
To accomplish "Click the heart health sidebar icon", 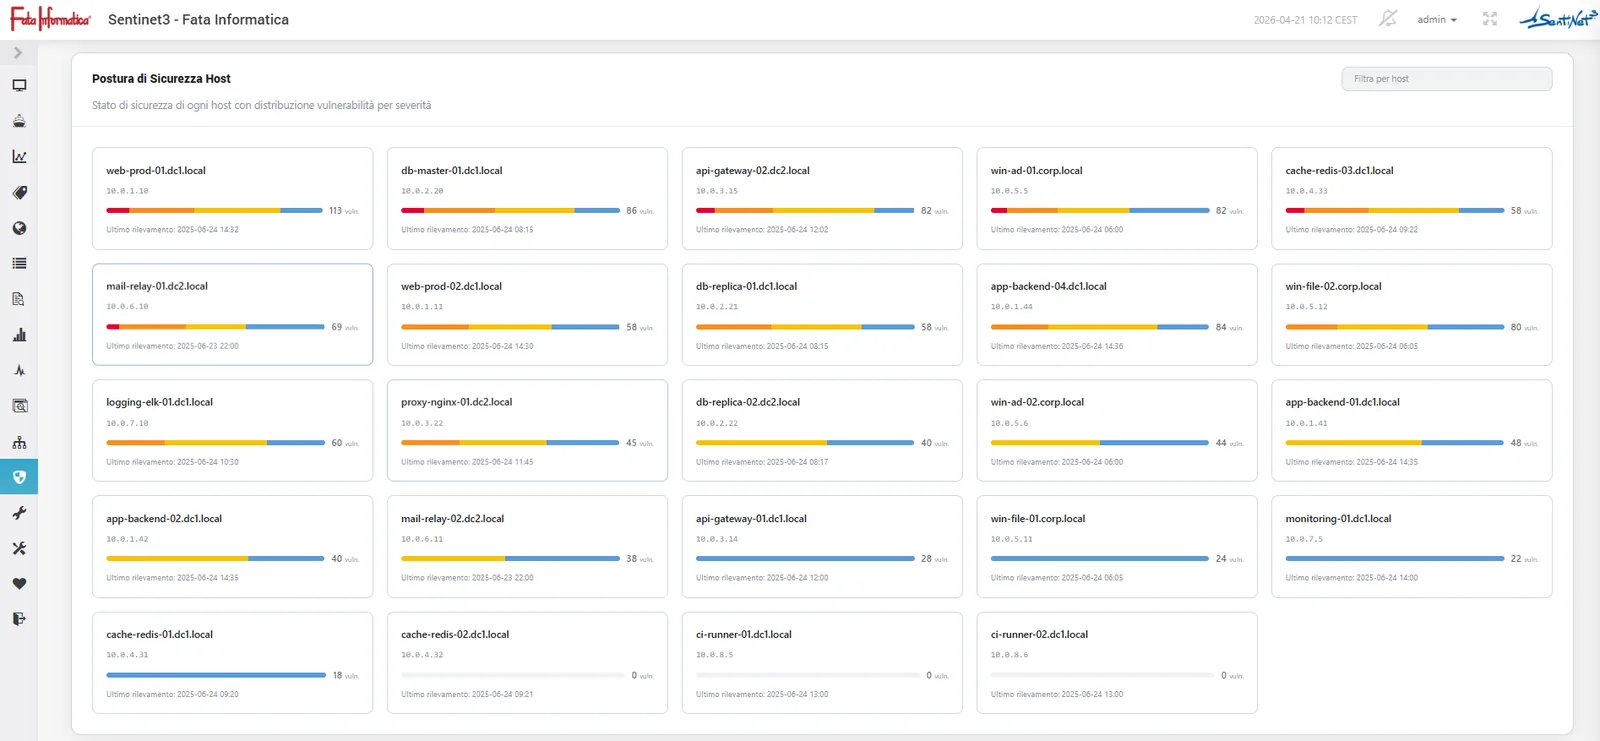I will pyautogui.click(x=19, y=584).
